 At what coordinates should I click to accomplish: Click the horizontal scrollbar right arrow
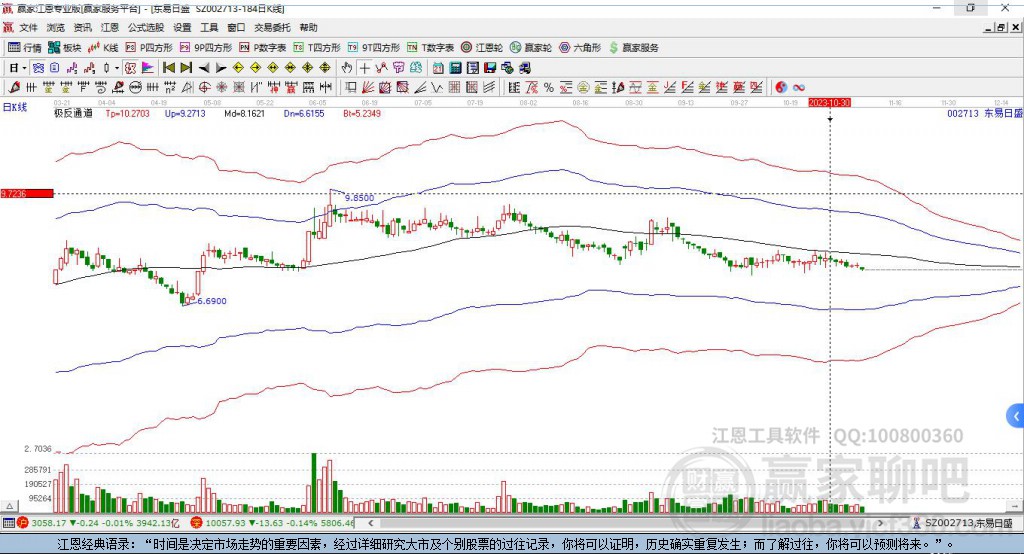880,523
